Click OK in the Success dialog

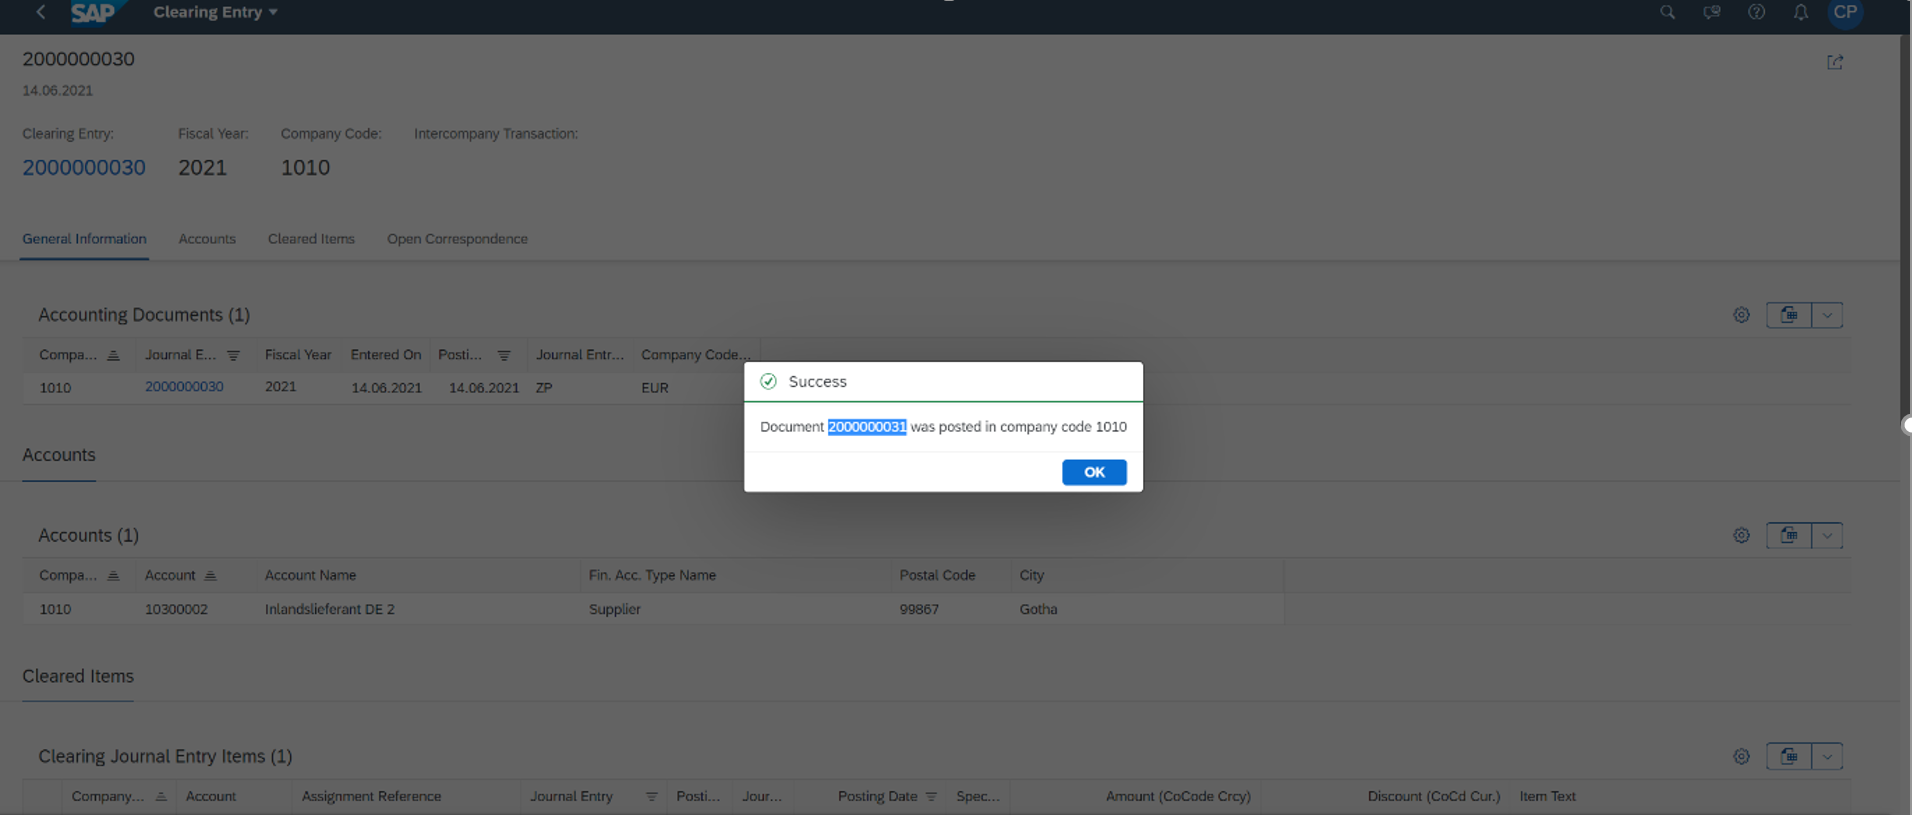coord(1094,472)
